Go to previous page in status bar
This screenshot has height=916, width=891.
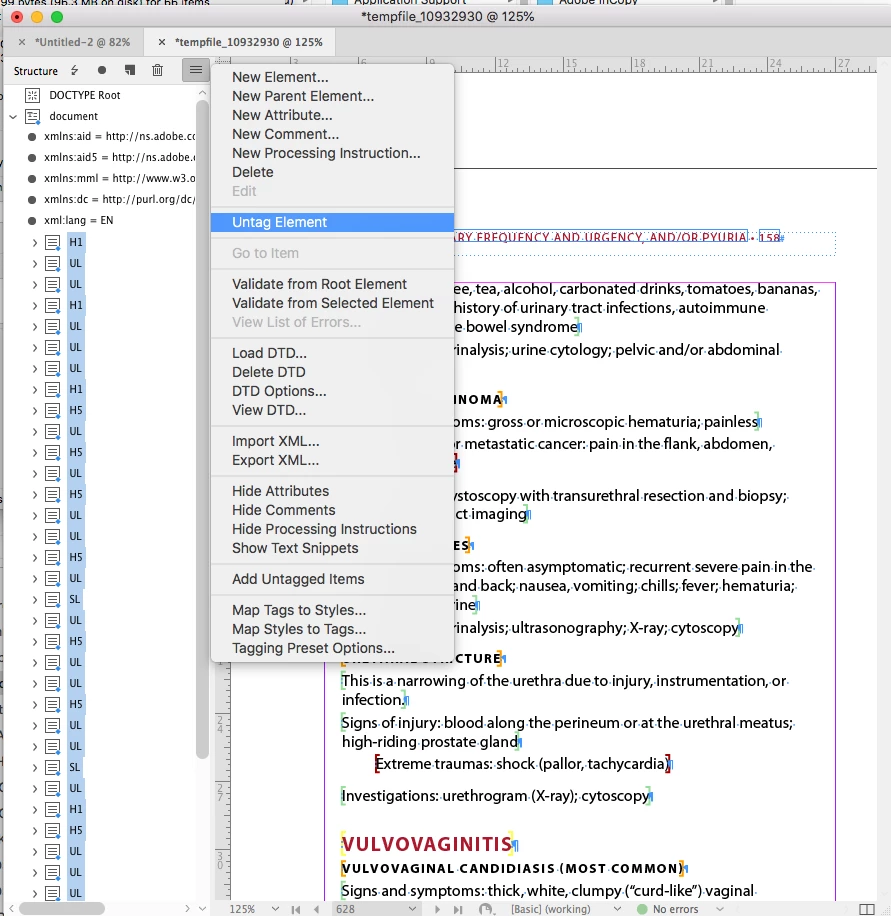317,909
